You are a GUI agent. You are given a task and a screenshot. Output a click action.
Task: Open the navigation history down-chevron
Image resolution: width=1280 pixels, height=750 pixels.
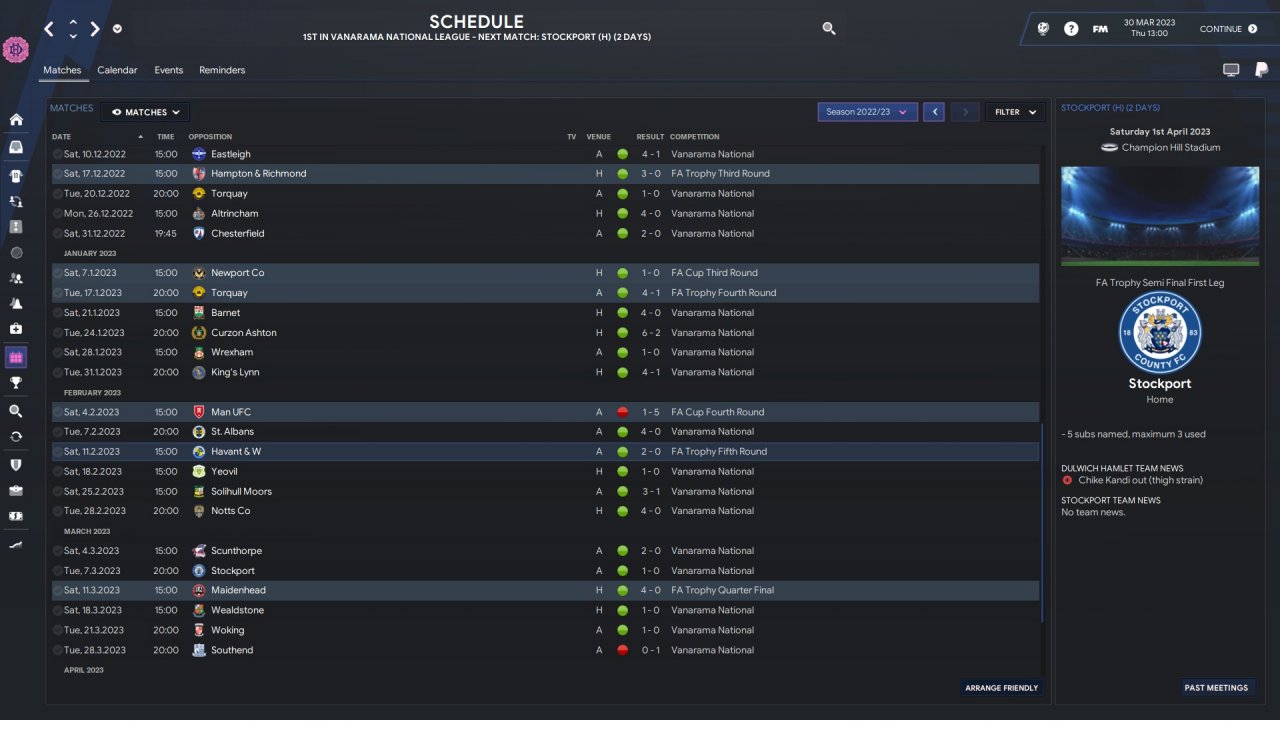pyautogui.click(x=117, y=29)
